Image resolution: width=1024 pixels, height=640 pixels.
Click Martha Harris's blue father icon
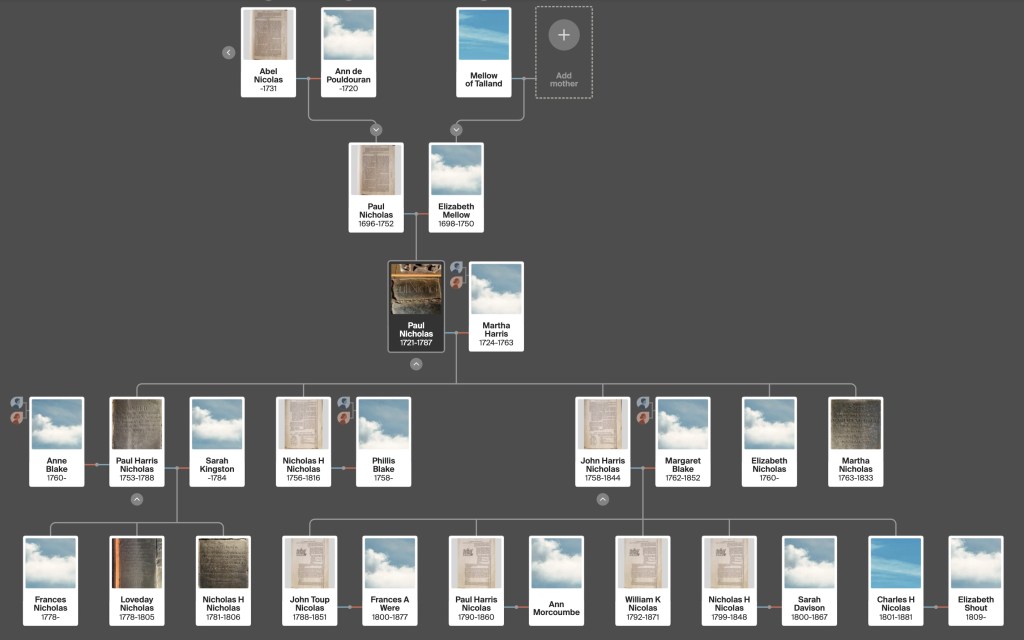tap(457, 268)
